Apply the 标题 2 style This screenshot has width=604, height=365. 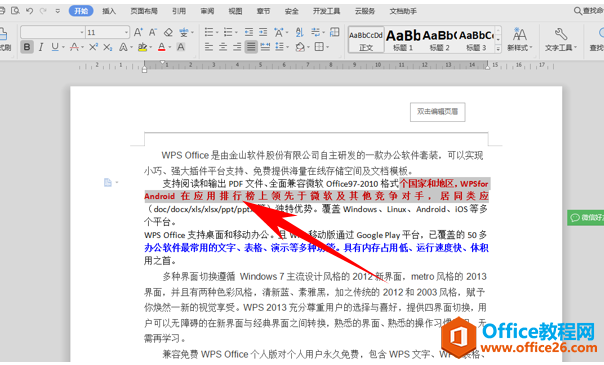[440, 40]
